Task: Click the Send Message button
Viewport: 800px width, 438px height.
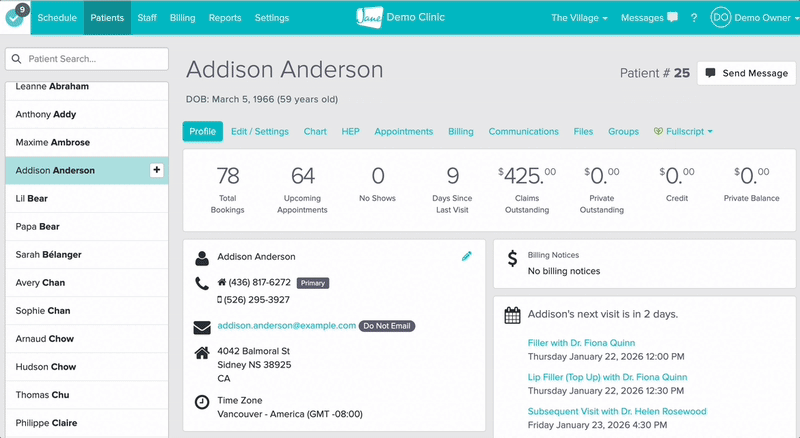Action: pyautogui.click(x=746, y=73)
